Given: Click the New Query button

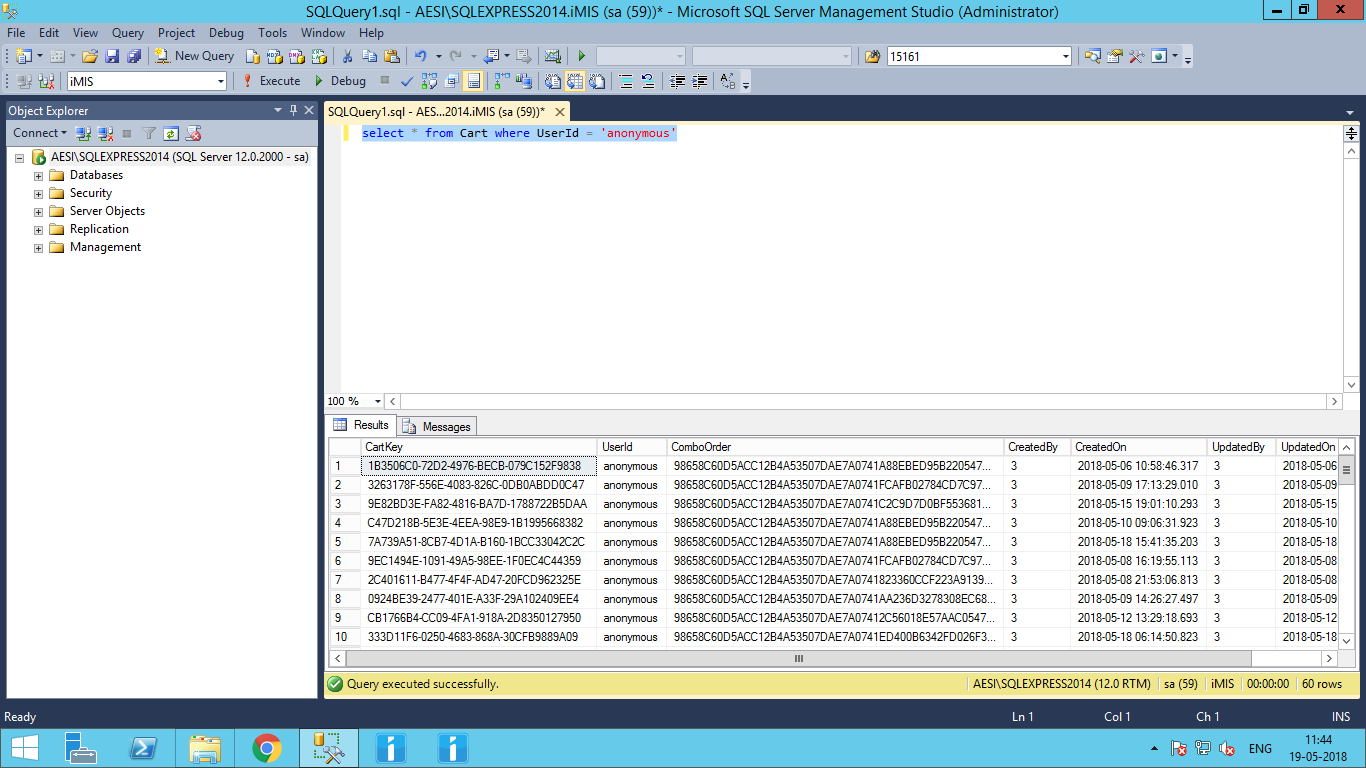Looking at the screenshot, I should [195, 56].
